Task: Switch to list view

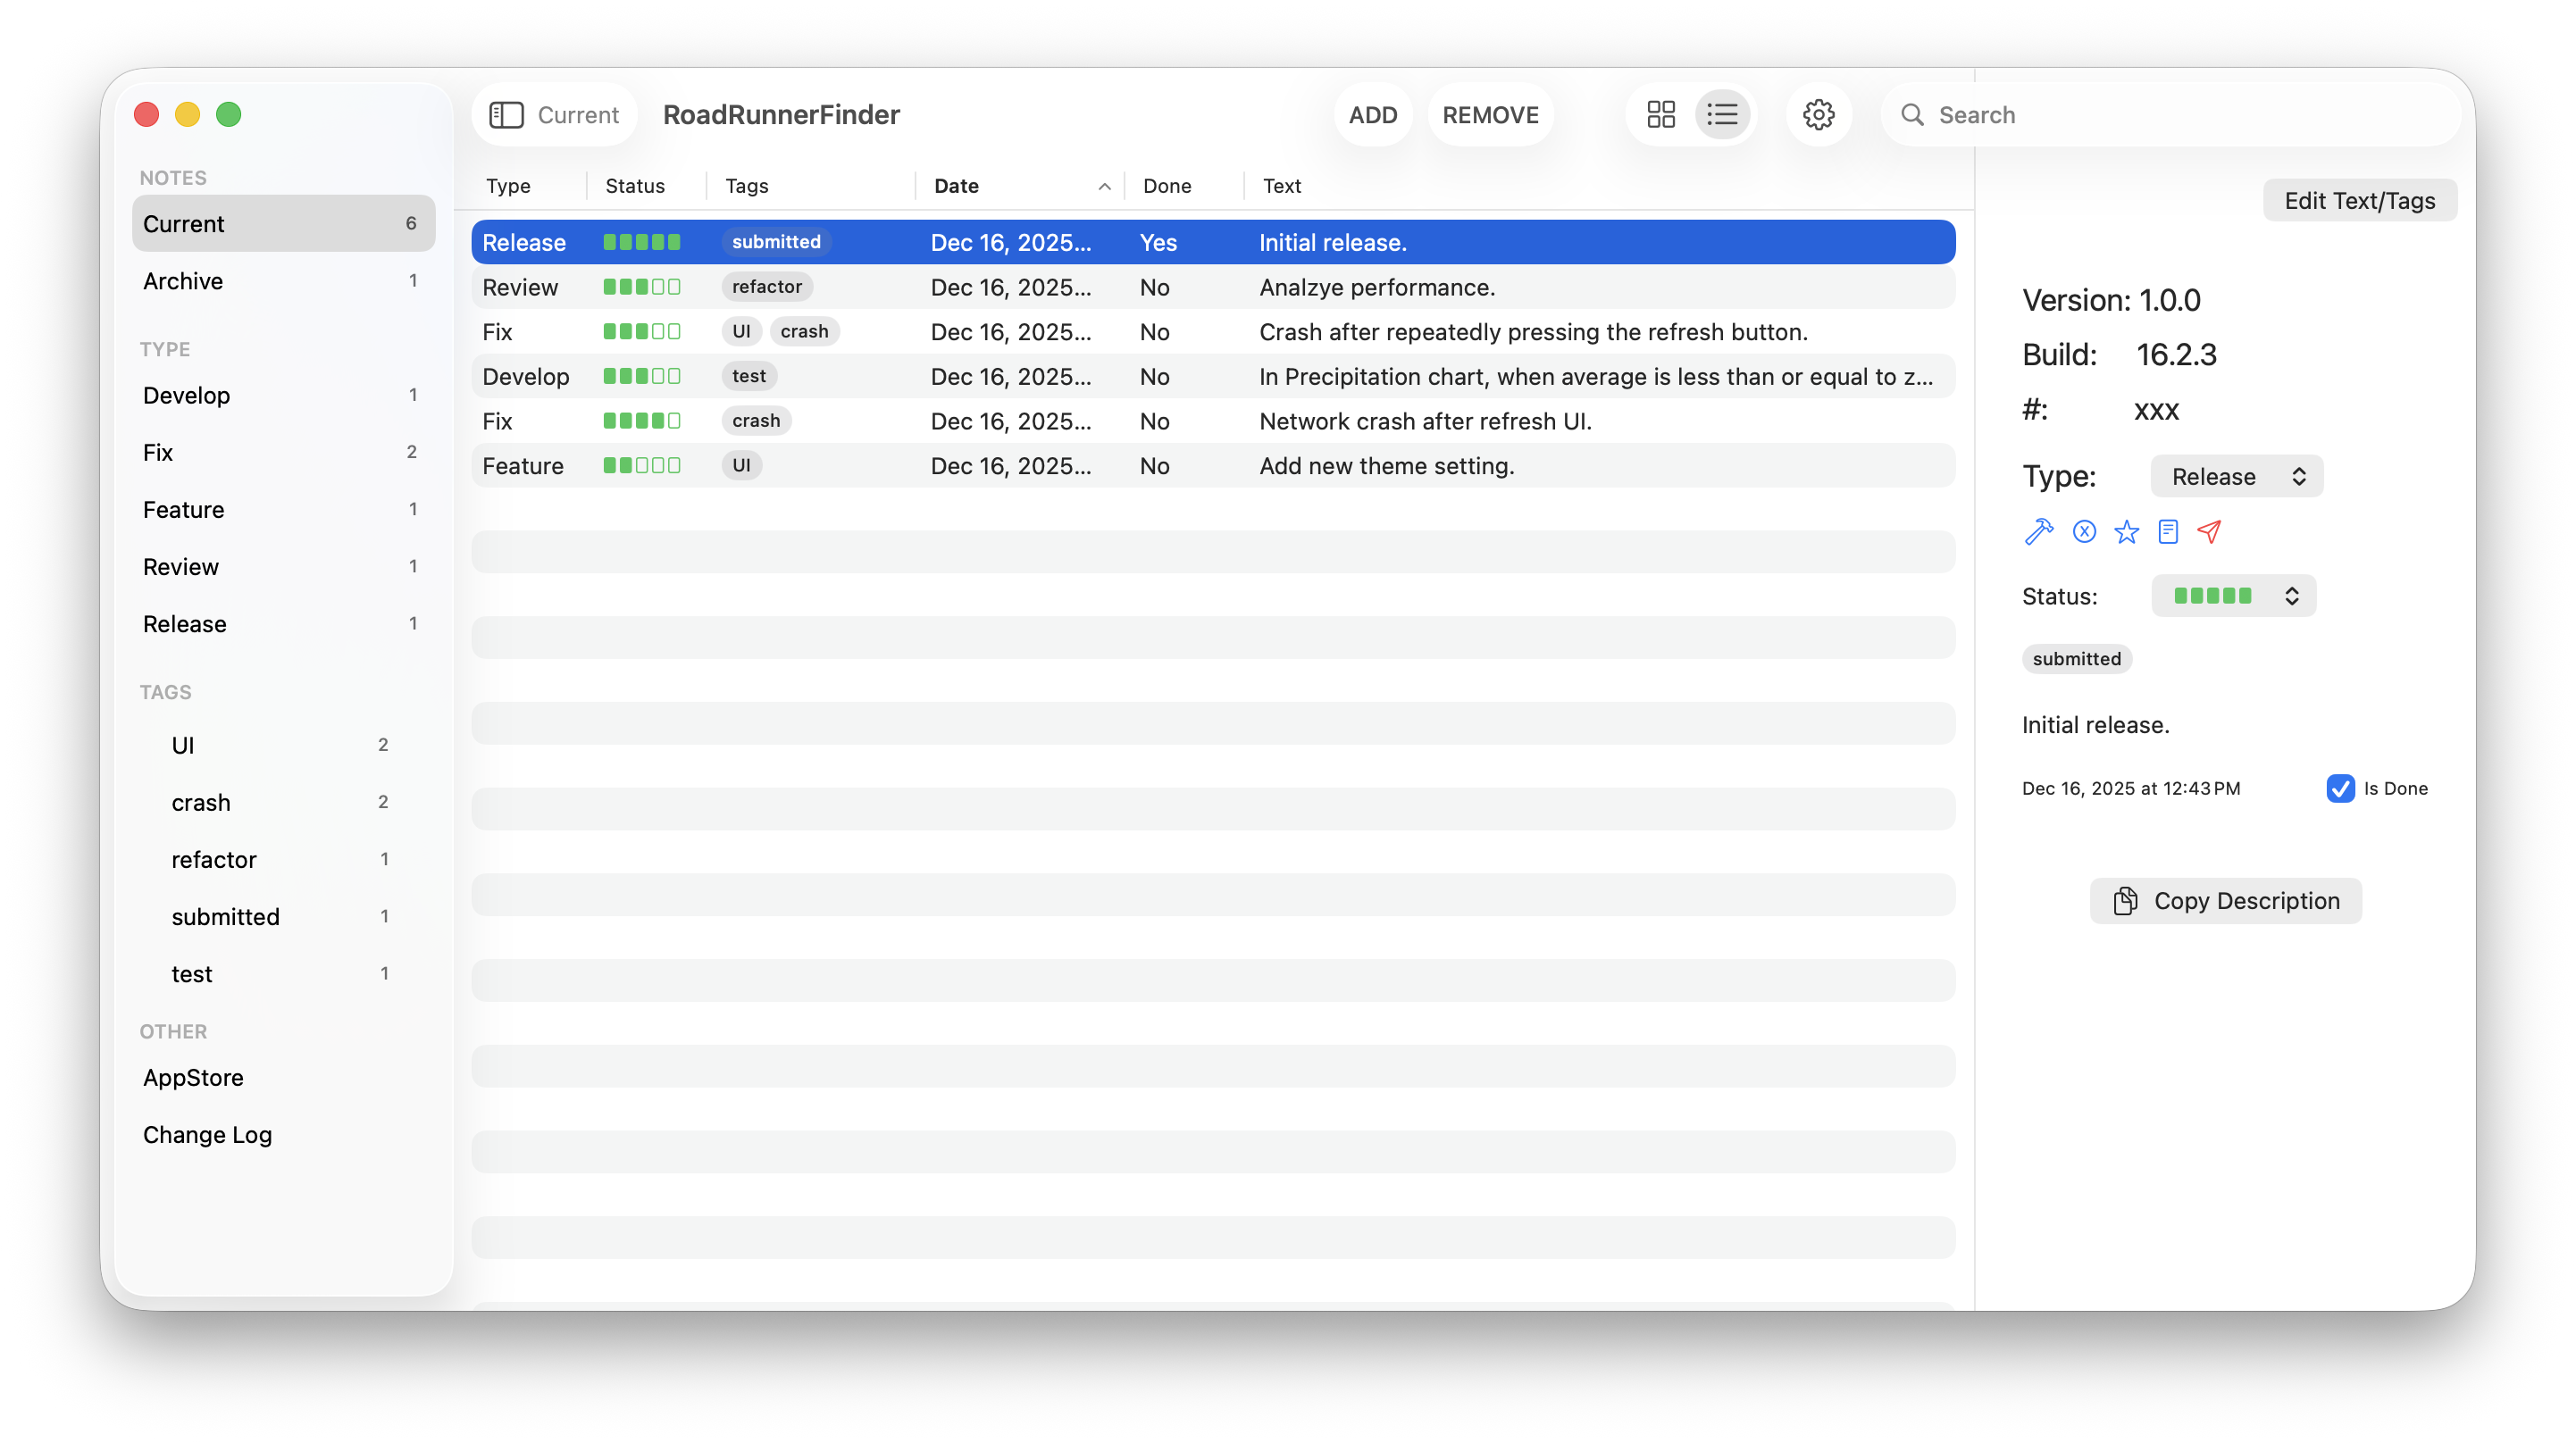Action: 1722,115
